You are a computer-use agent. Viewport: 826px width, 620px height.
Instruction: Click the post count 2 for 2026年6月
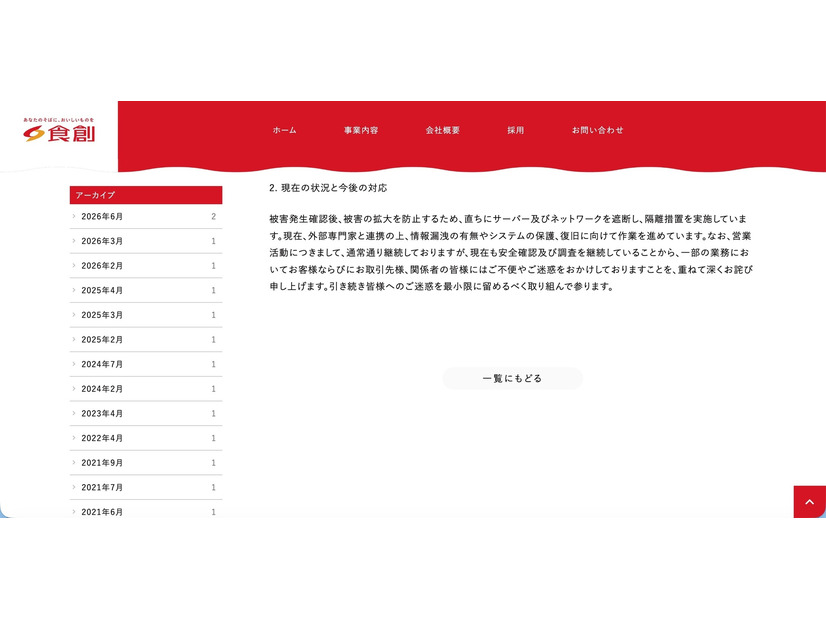(213, 216)
